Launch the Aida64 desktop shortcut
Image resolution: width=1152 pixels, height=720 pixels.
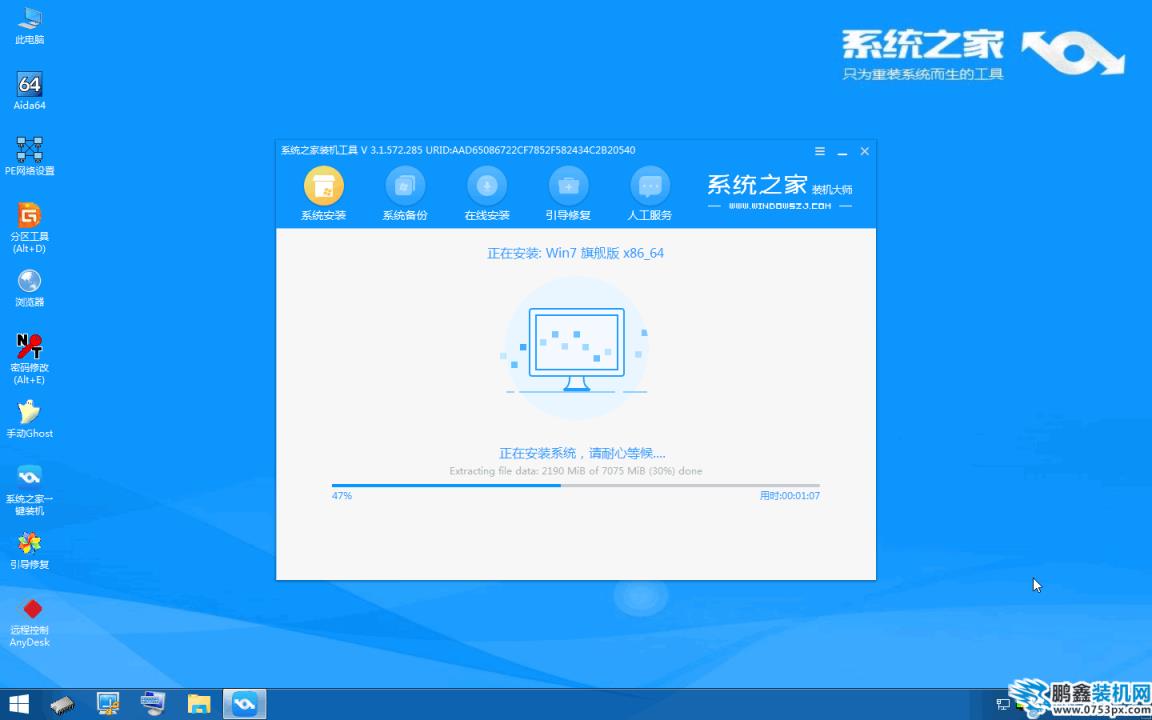(x=29, y=90)
